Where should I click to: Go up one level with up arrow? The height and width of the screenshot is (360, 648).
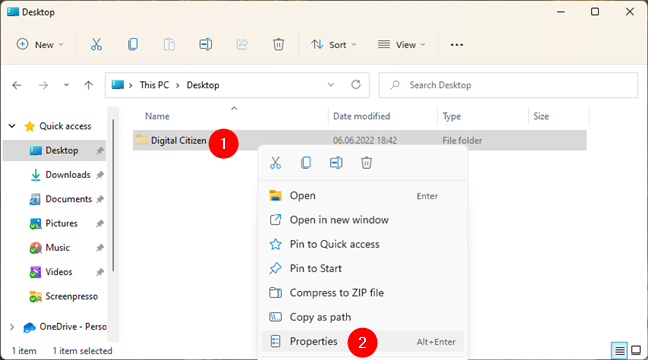(x=88, y=85)
